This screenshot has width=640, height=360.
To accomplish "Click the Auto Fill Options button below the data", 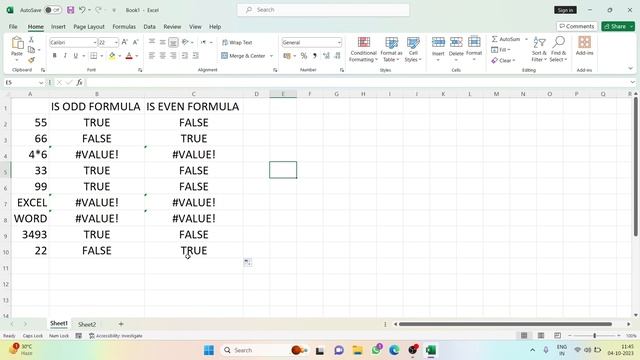I will [x=248, y=262].
